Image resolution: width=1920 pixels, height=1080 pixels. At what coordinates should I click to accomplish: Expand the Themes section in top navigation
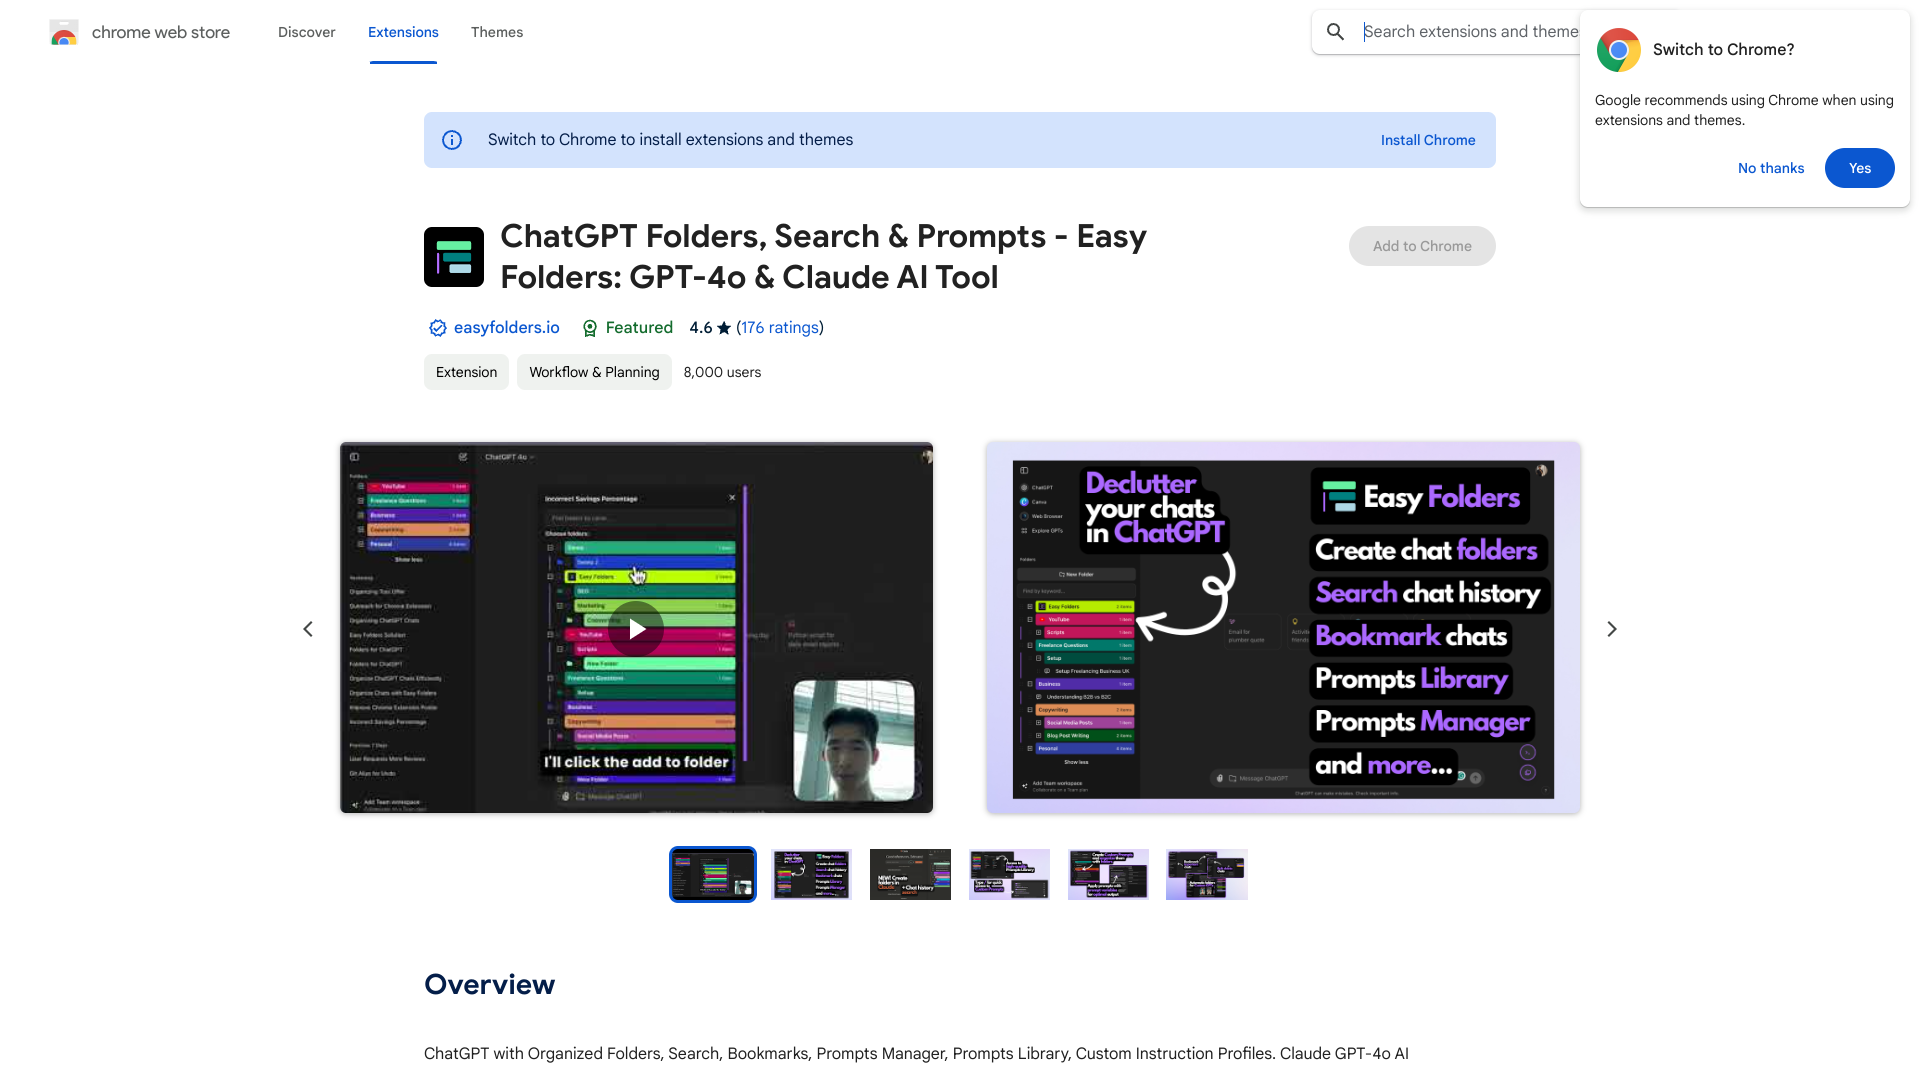tap(497, 32)
